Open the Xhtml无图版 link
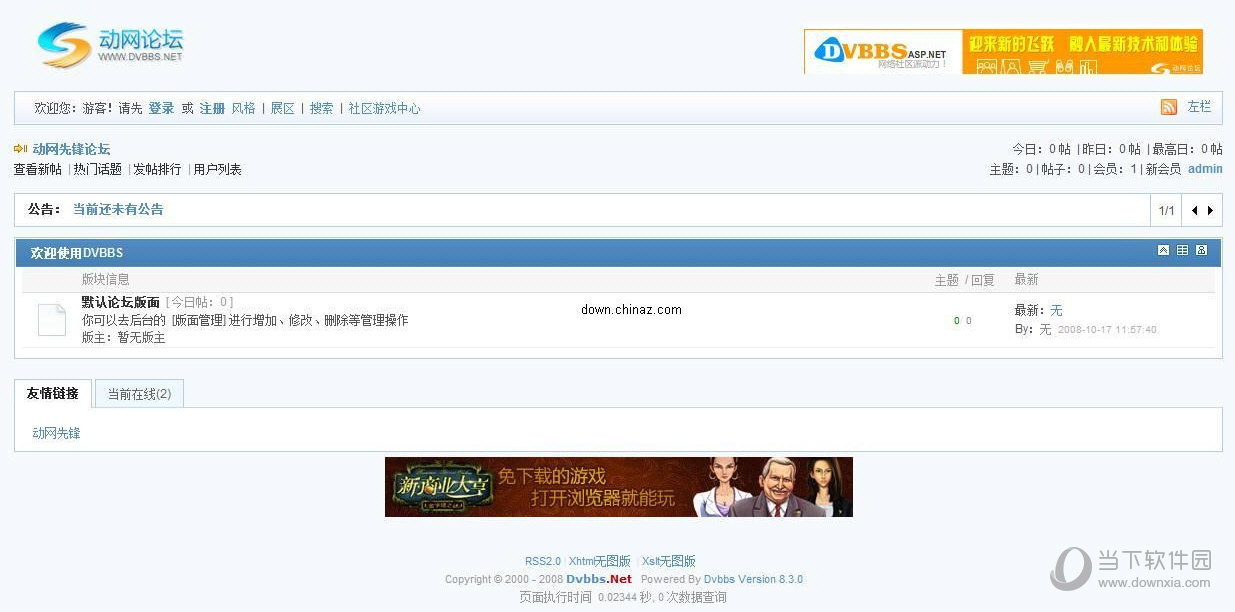The width and height of the screenshot is (1235, 612). click(x=600, y=561)
